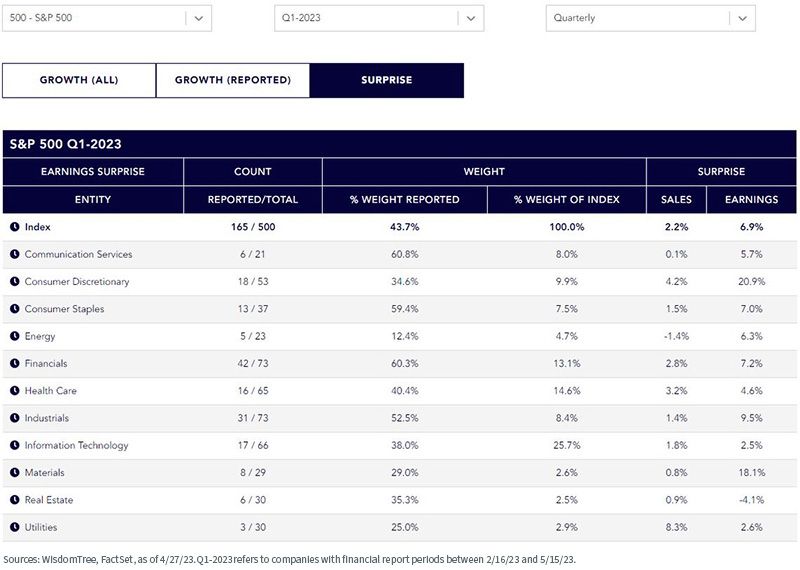Click the clock icon beside Materials
Viewport: 800px width, 570px height.
click(x=14, y=473)
